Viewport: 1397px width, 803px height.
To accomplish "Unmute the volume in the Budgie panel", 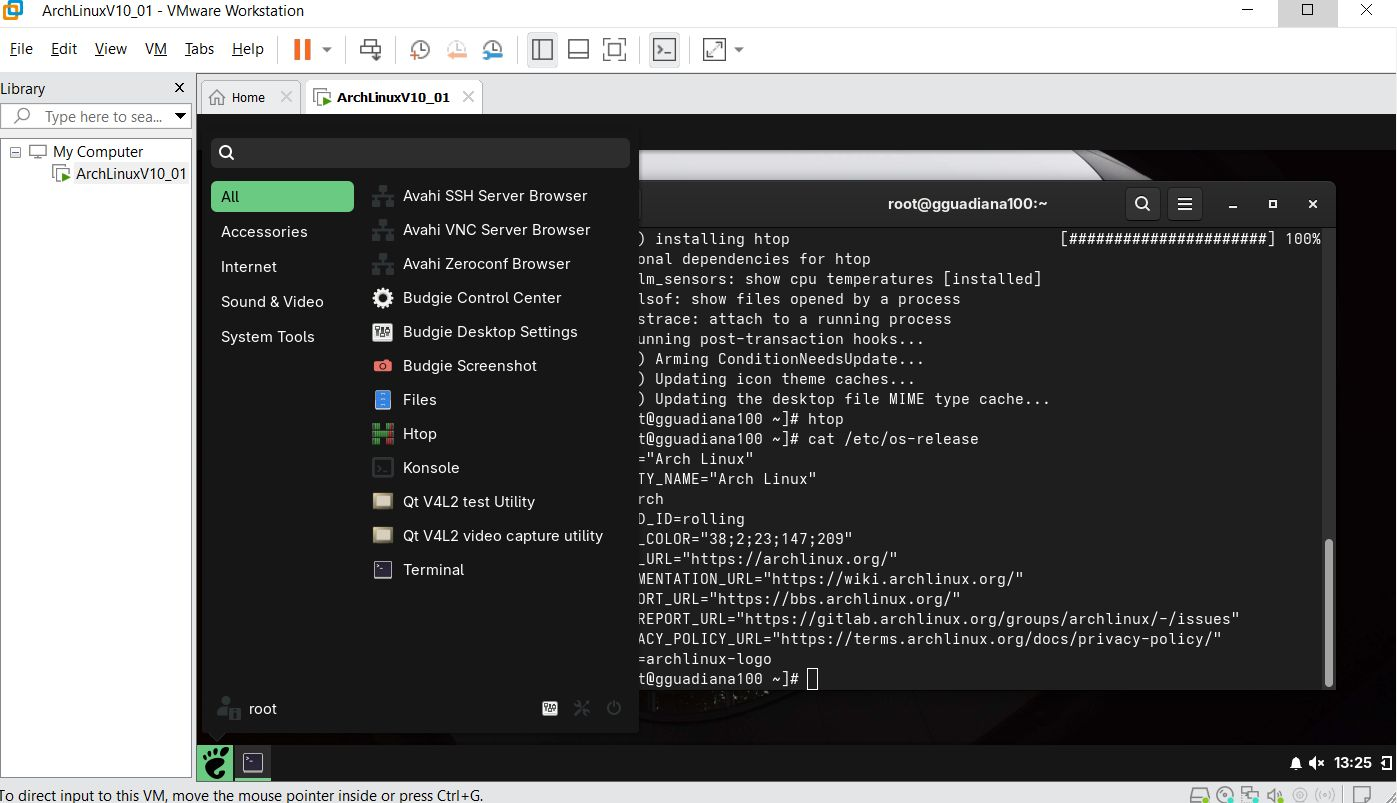I will tap(1316, 764).
